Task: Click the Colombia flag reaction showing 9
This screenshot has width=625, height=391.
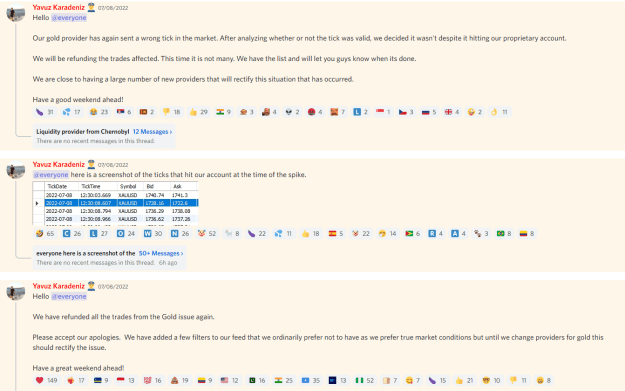Action: (205, 380)
